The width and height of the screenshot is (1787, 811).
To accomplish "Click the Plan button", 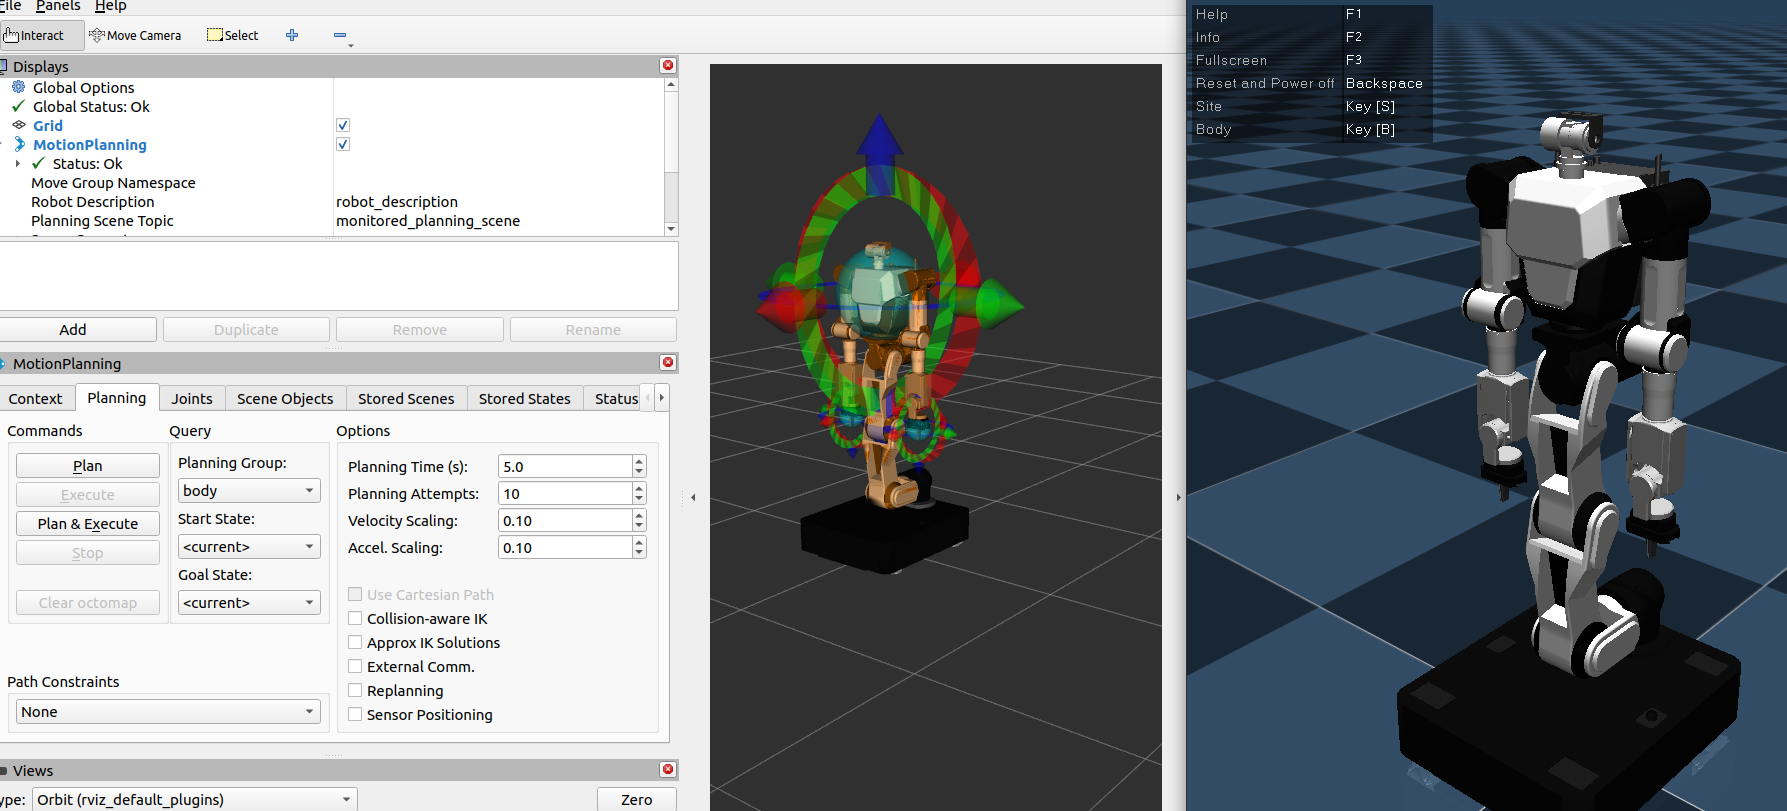I will tap(88, 466).
